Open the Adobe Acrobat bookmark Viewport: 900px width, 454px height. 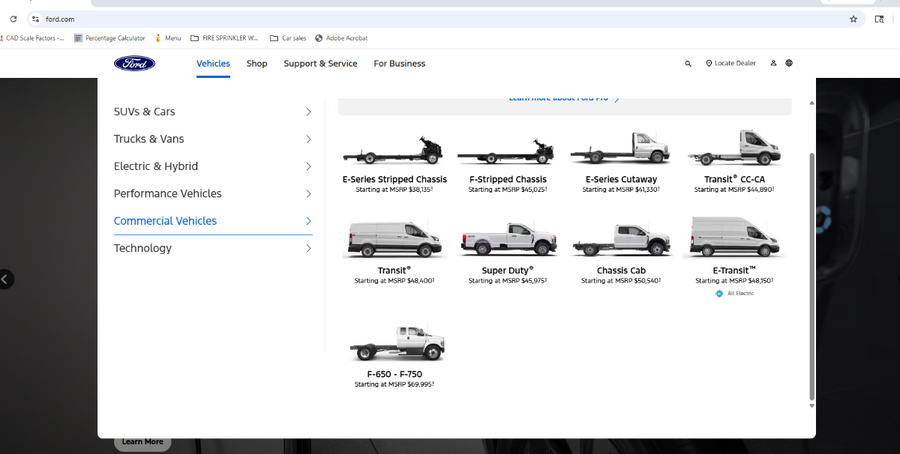tap(341, 38)
